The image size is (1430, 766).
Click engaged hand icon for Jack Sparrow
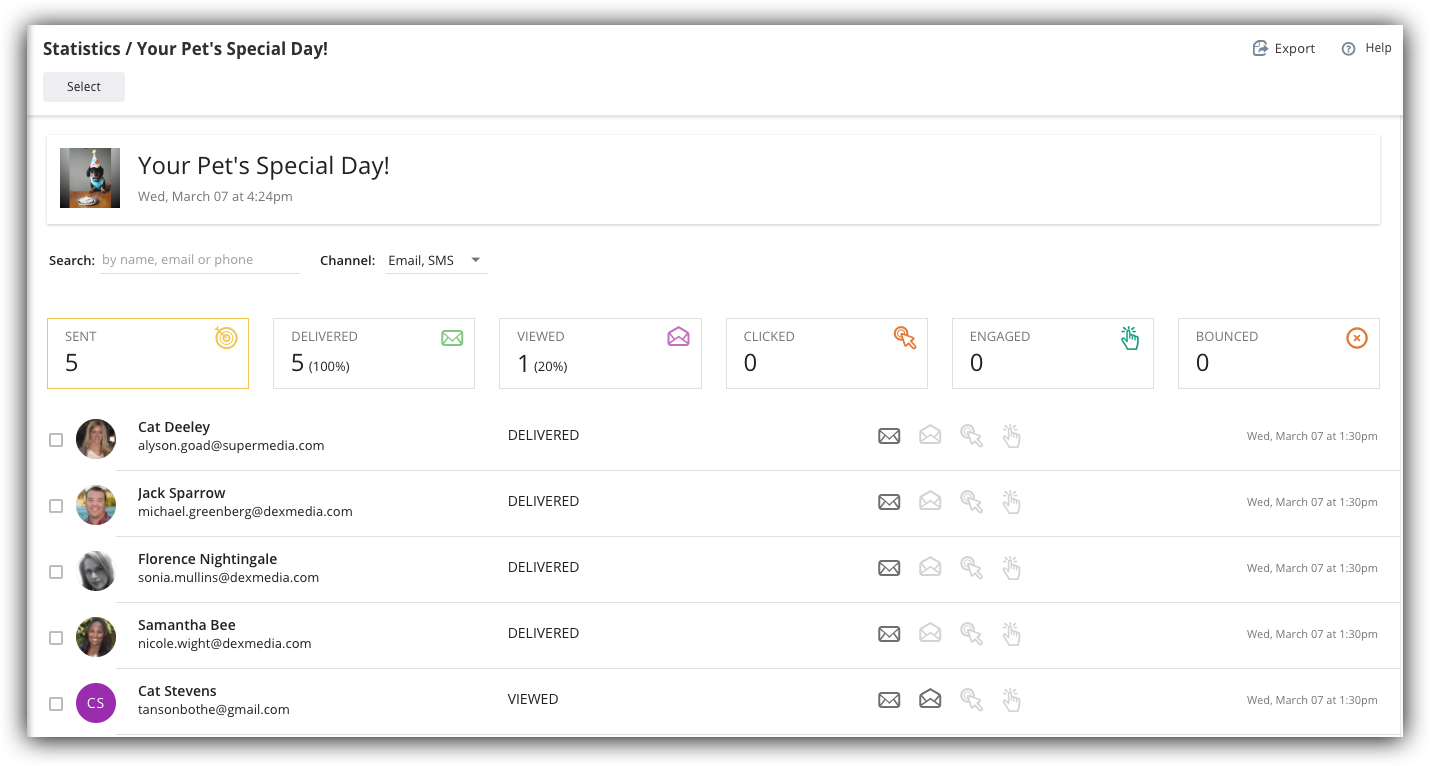click(1011, 501)
